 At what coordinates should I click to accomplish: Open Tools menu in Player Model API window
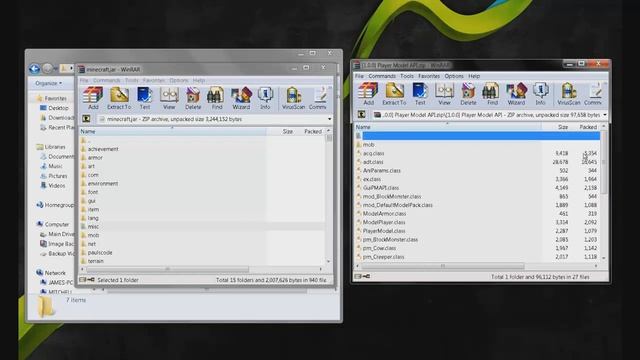[407, 76]
